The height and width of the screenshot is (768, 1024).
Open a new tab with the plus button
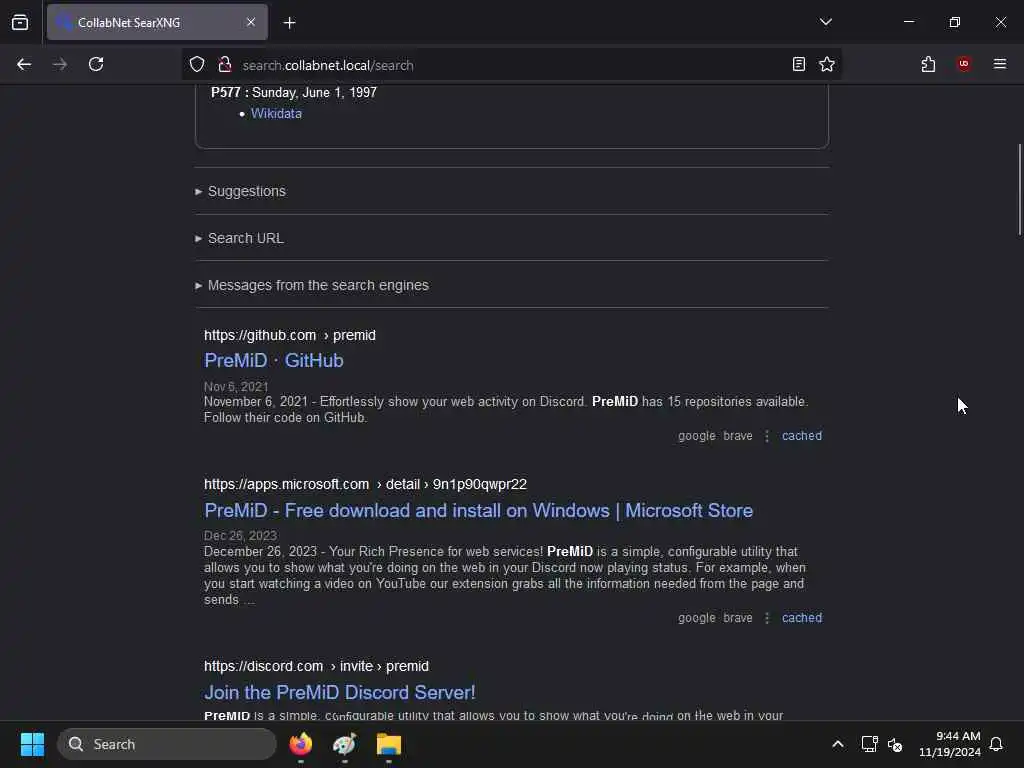coord(289,23)
